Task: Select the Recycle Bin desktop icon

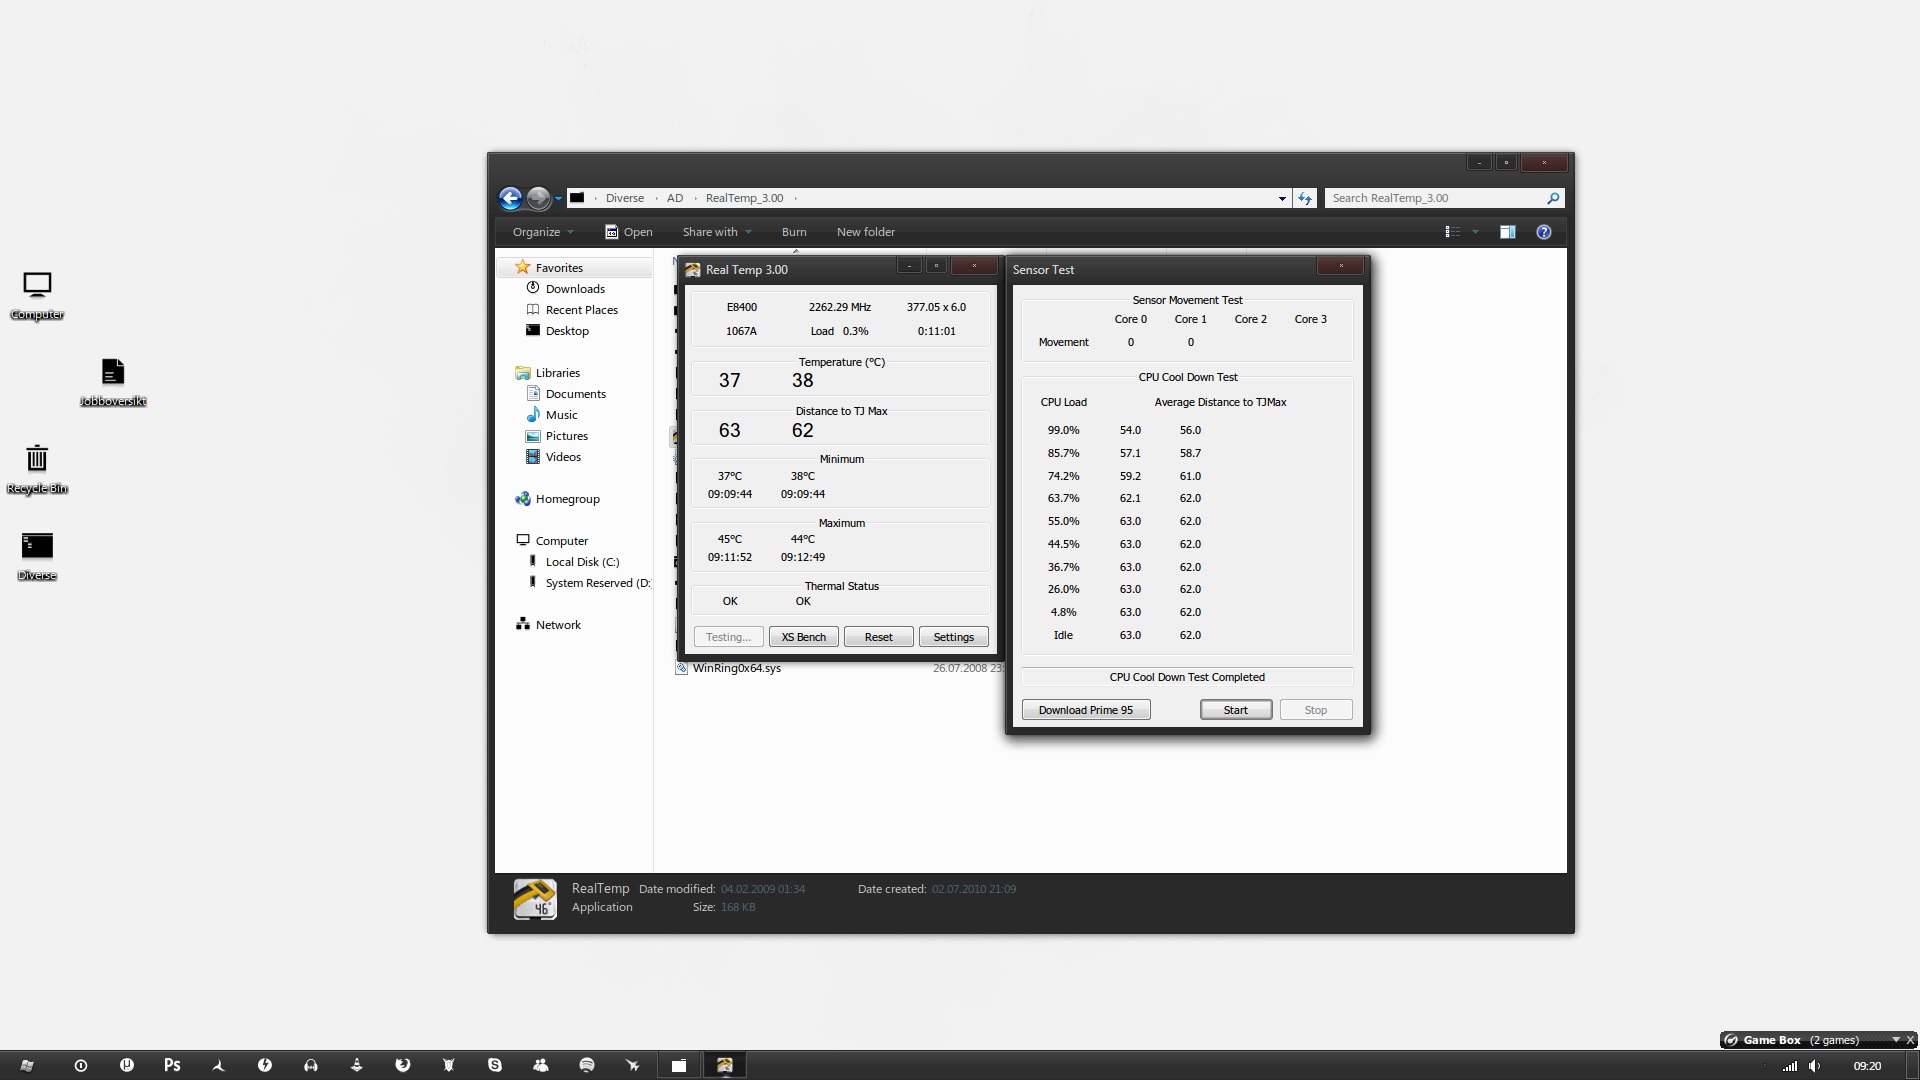Action: tap(37, 470)
